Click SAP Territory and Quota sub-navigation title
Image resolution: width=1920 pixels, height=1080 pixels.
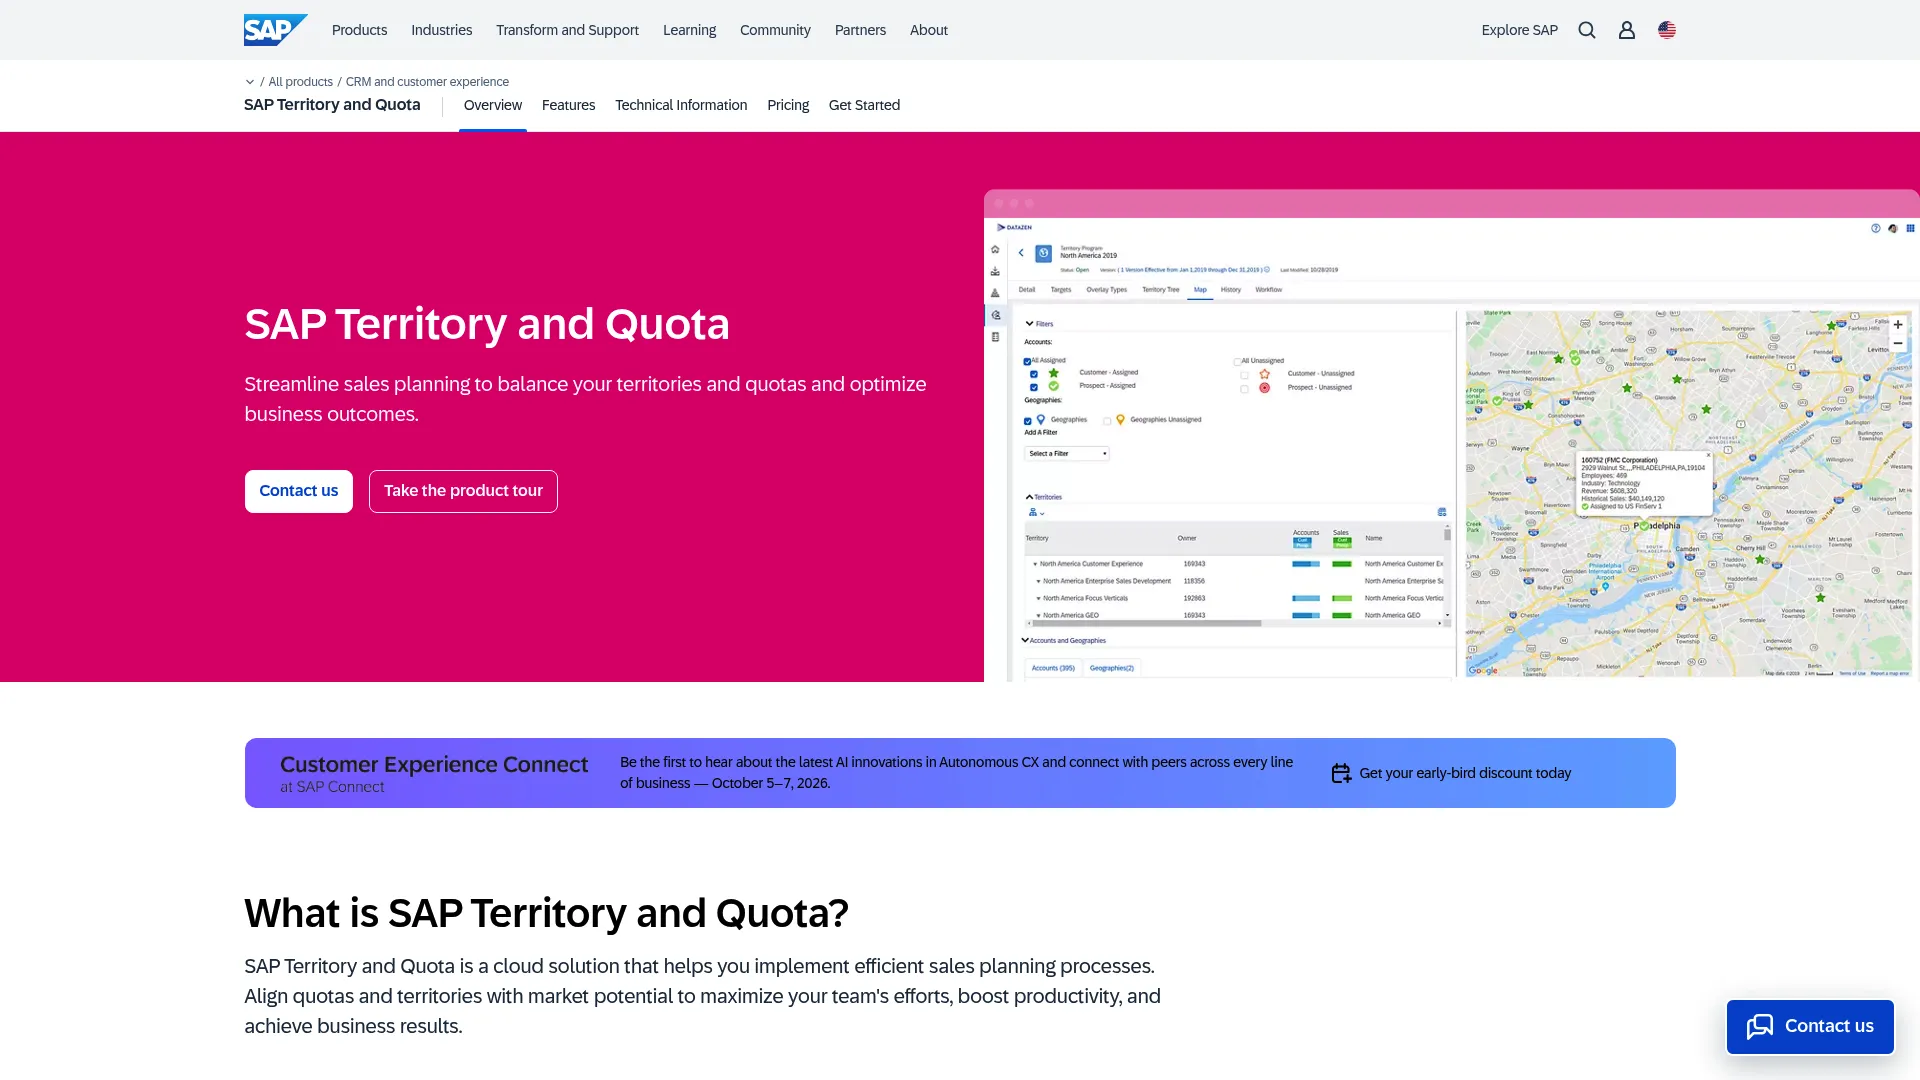point(332,105)
